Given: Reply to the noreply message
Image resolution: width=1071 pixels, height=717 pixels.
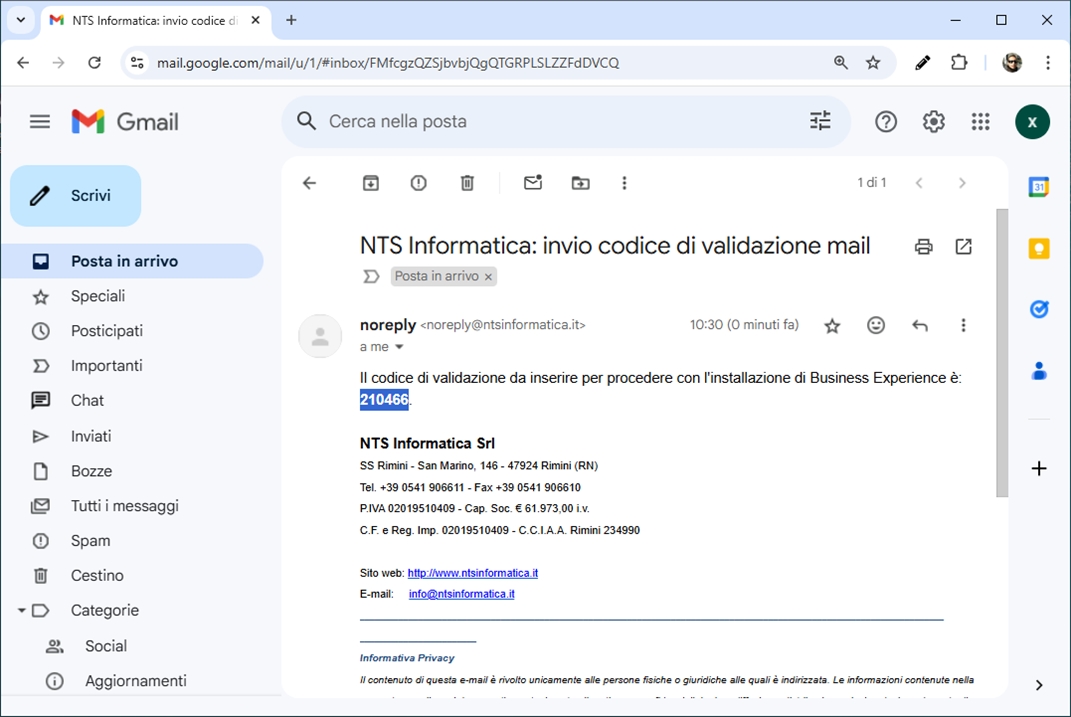Looking at the screenshot, I should point(920,326).
